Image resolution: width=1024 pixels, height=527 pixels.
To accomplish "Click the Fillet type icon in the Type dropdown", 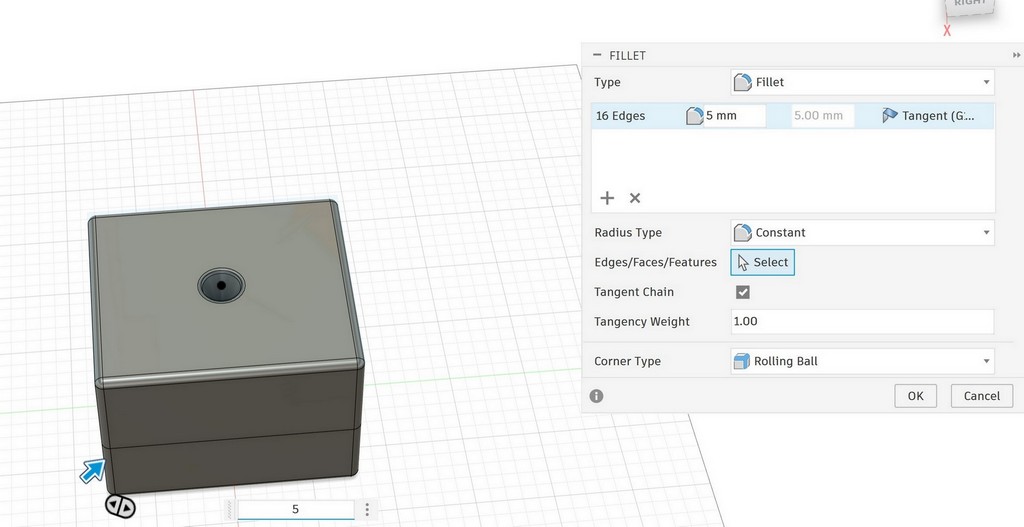I will [x=743, y=82].
